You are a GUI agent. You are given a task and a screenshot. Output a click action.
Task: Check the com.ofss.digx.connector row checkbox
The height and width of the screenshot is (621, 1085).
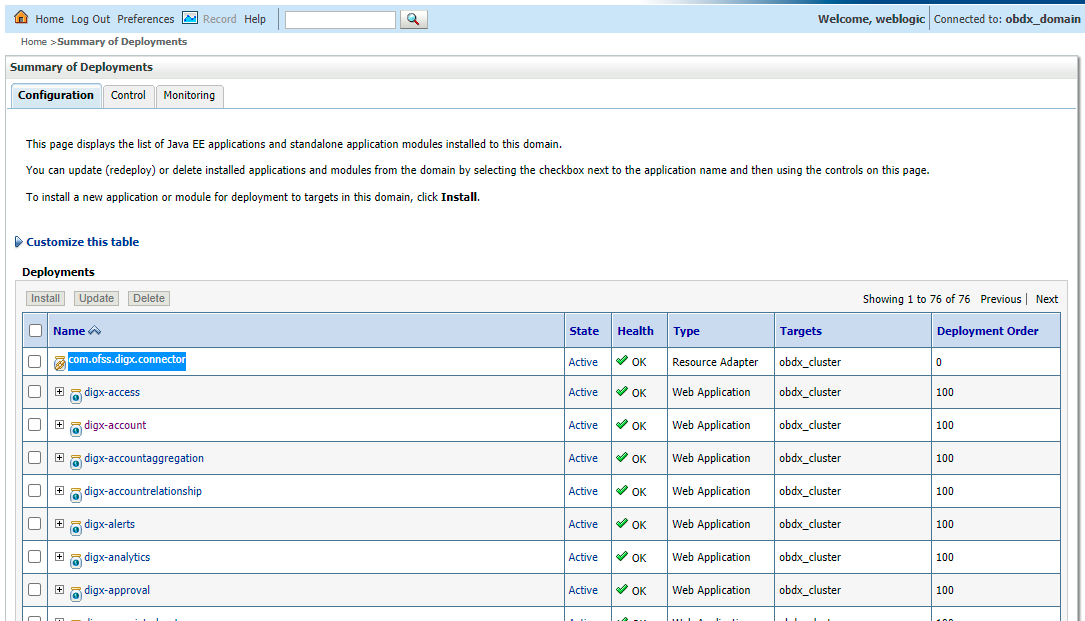tap(35, 361)
